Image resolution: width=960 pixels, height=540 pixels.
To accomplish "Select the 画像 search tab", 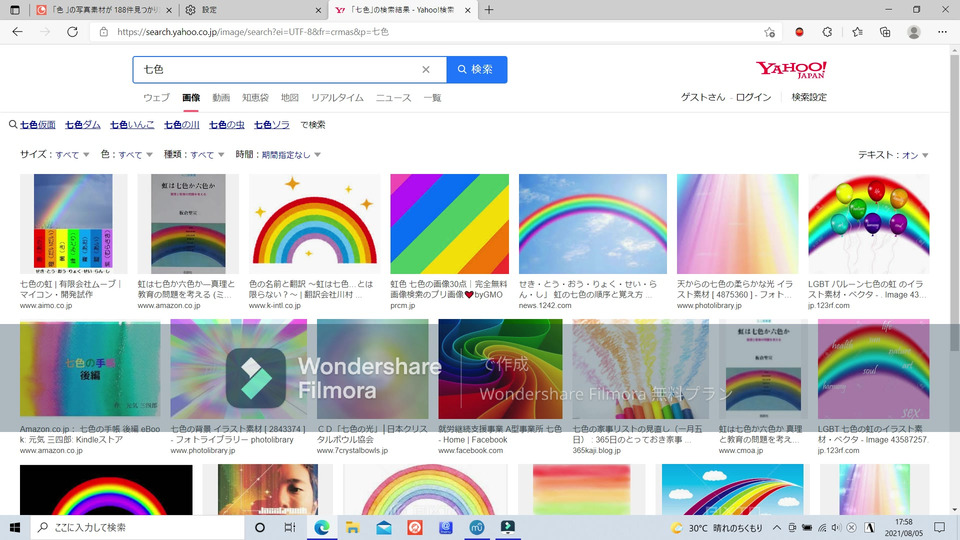I will coord(191,97).
